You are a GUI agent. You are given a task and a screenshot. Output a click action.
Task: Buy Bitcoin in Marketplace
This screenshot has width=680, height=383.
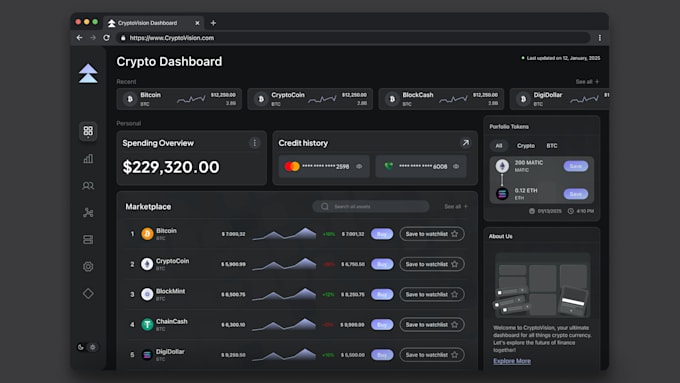pyautogui.click(x=382, y=234)
